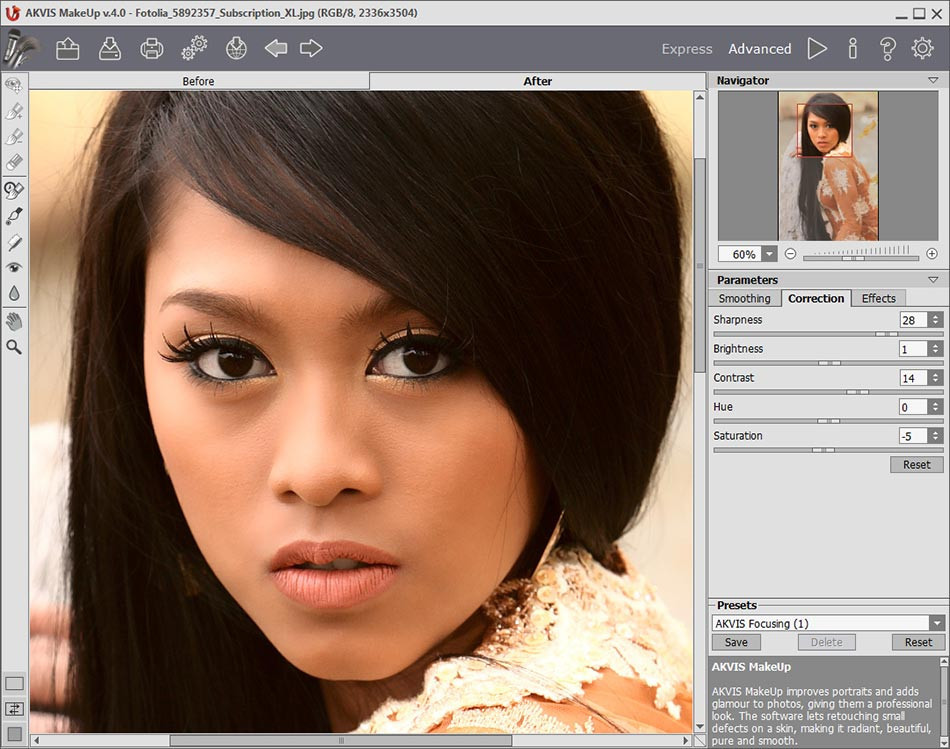Pick the Keep Area pencil tool

[x=14, y=110]
